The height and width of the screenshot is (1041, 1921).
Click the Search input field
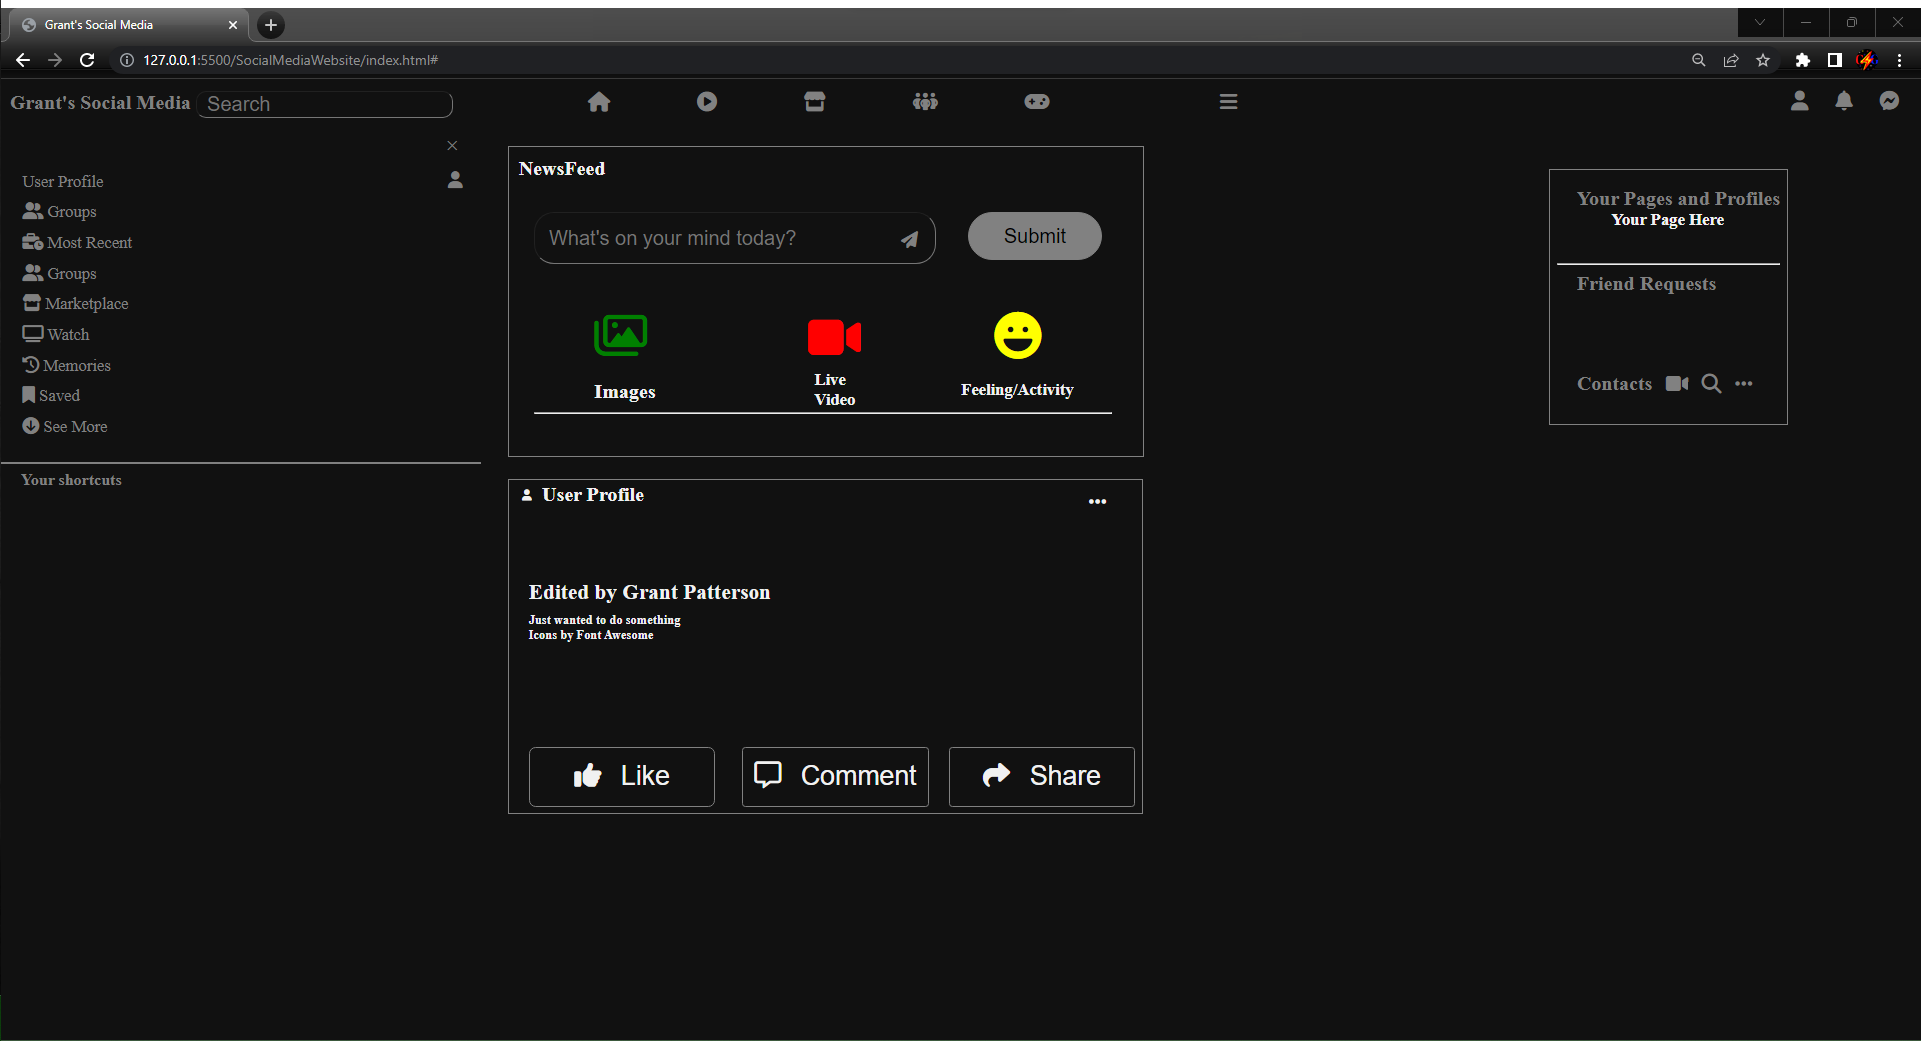(x=325, y=104)
